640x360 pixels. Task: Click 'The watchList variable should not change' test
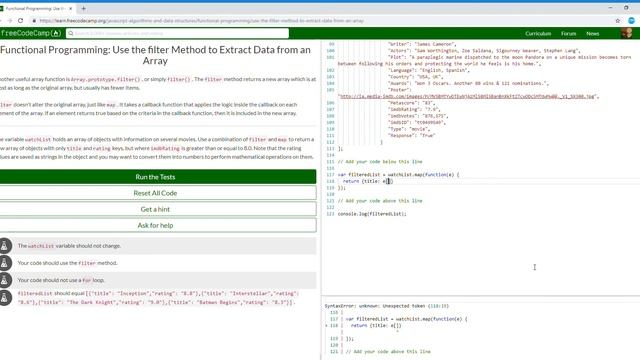[x=69, y=246]
